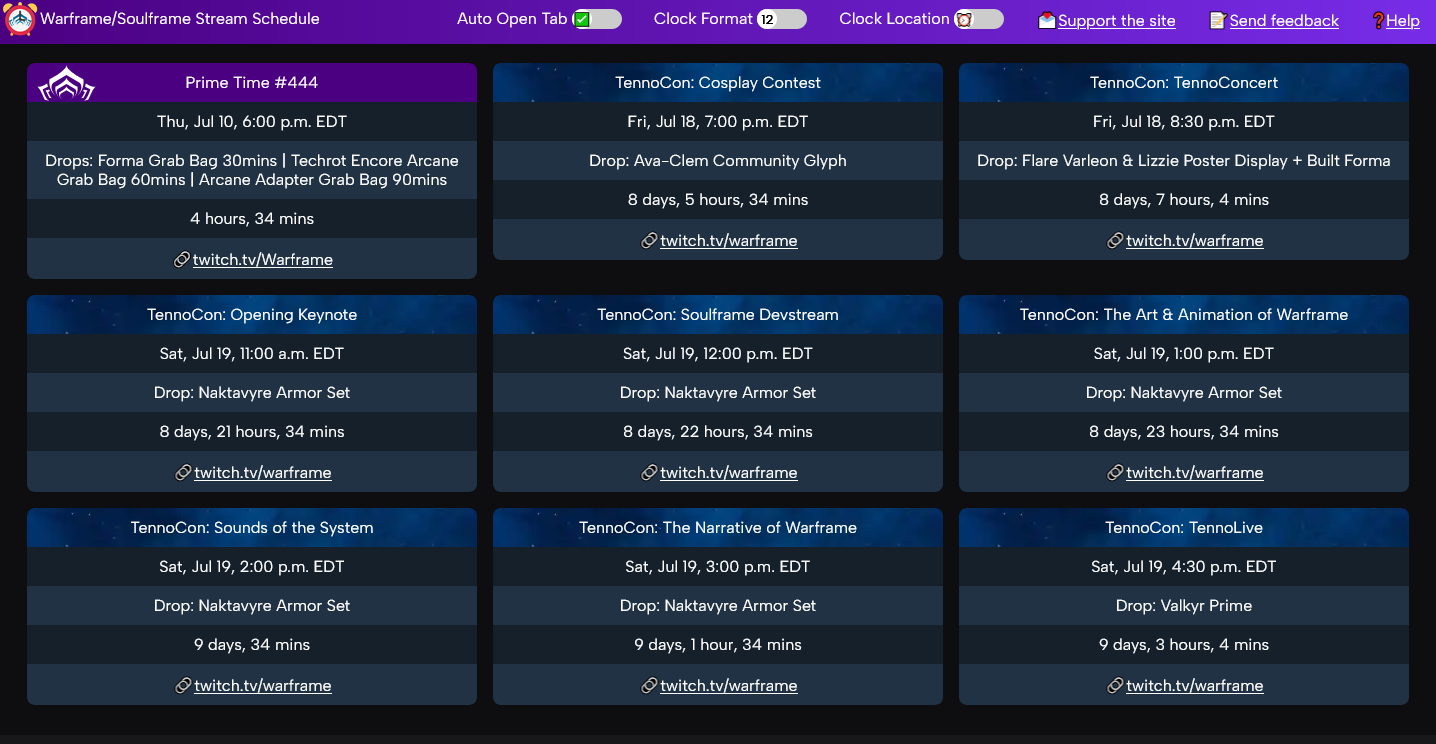This screenshot has width=1436, height=744.
Task: Click the TennoCon: Cosplay Contest title
Action: (x=718, y=83)
